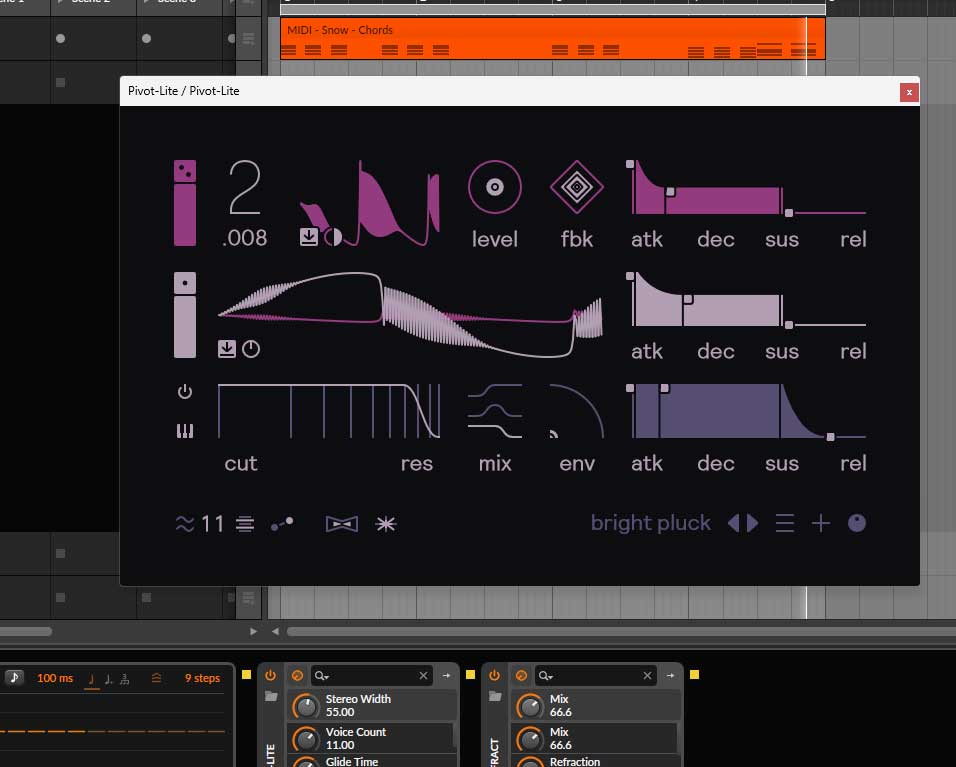Click oscillator 2 envelope decay handle
This screenshot has width=956, height=767.
tap(688, 299)
